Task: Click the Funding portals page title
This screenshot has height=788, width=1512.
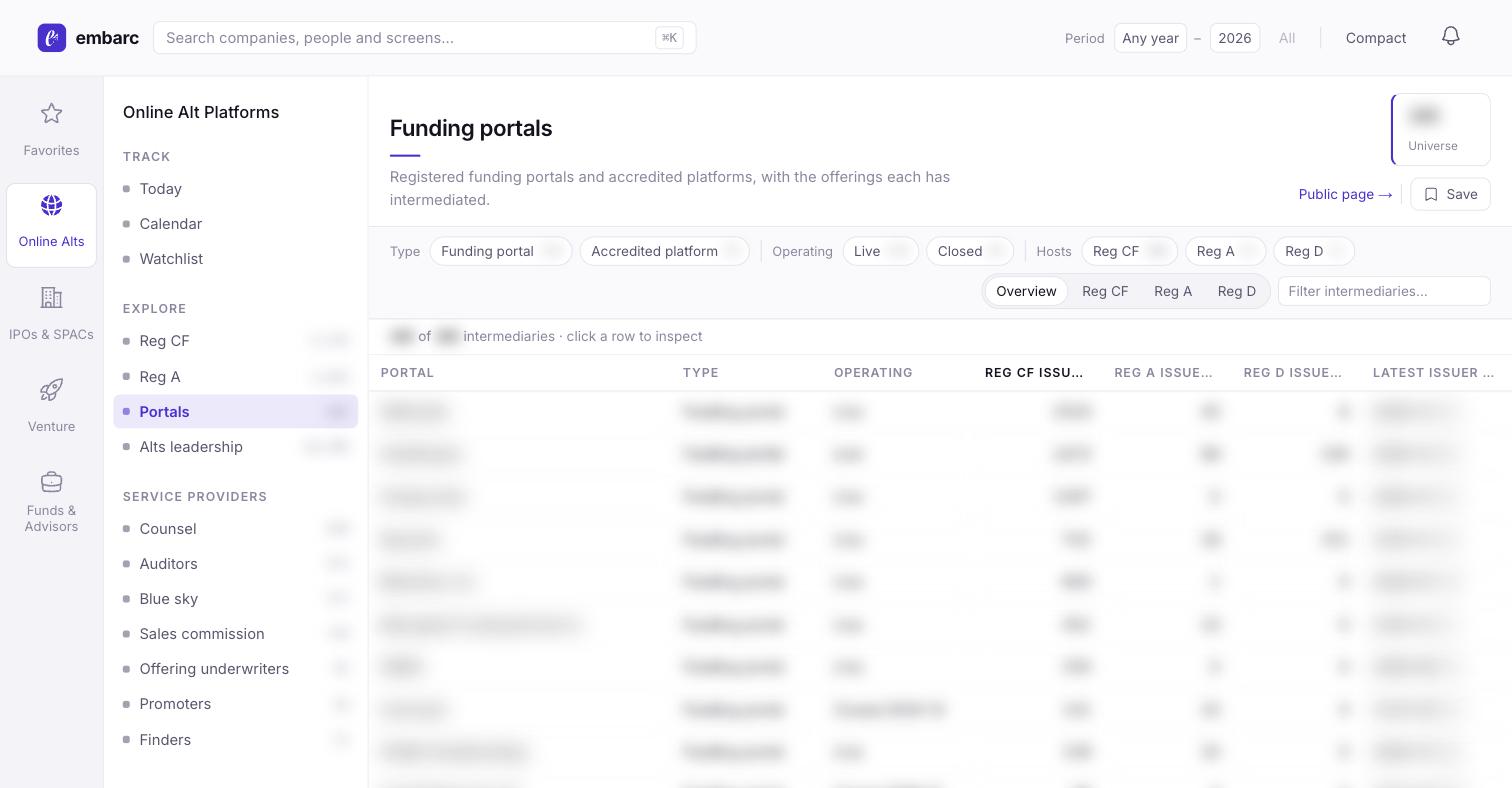Action: (x=471, y=128)
